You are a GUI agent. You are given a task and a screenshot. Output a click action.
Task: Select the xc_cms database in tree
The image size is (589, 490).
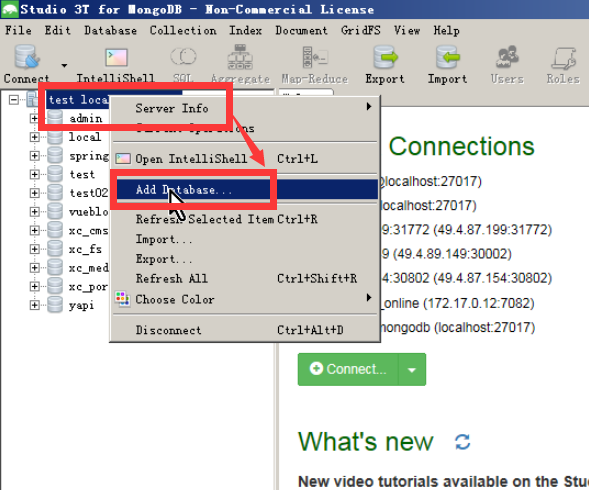[89, 230]
